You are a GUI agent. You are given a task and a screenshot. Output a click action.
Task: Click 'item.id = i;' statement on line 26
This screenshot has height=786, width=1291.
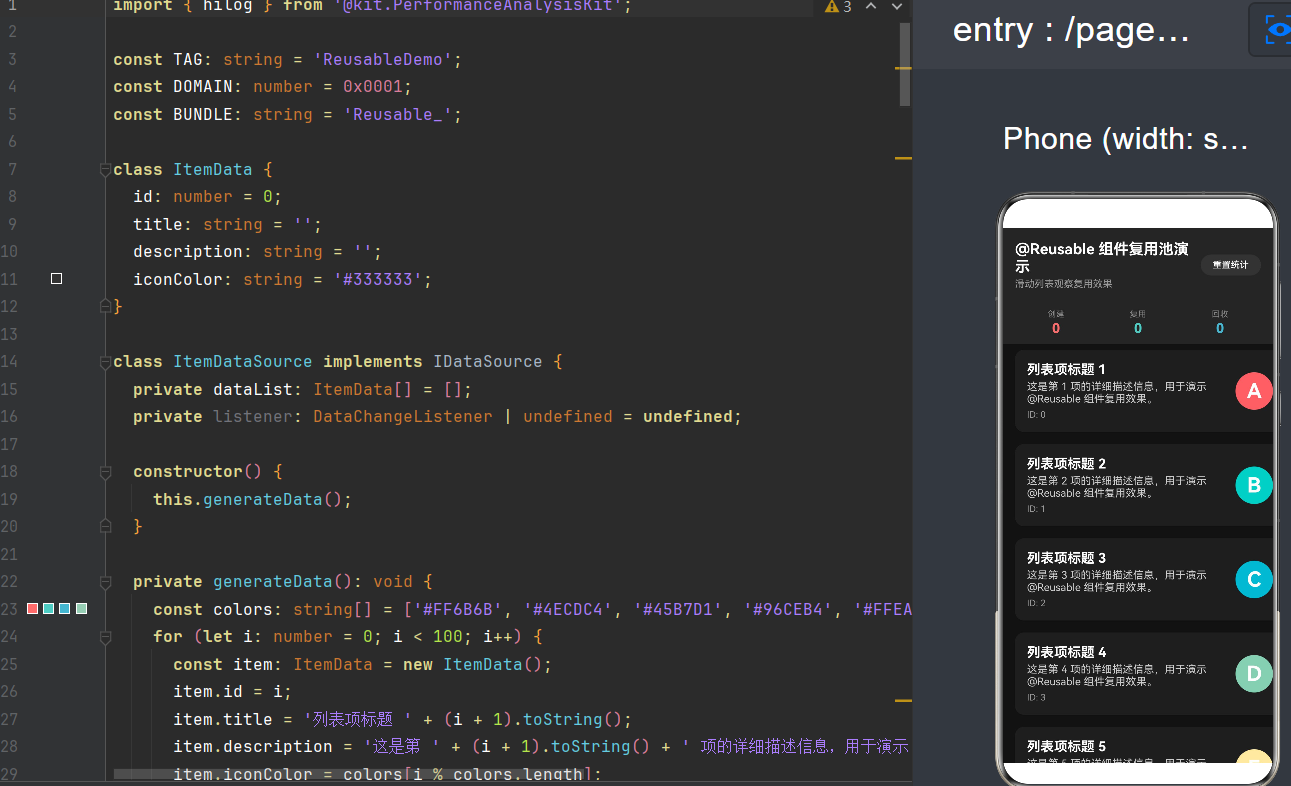(233, 691)
